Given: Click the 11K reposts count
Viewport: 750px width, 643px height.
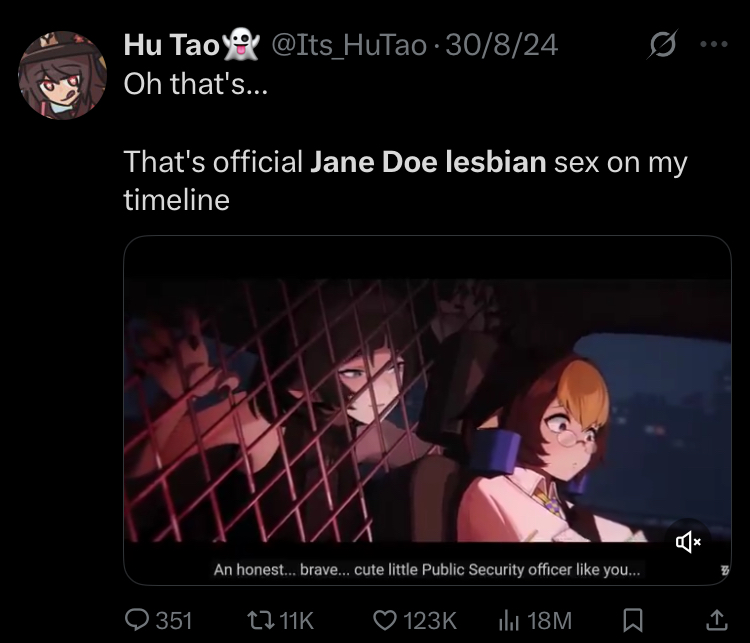Looking at the screenshot, I should pyautogui.click(x=297, y=621).
